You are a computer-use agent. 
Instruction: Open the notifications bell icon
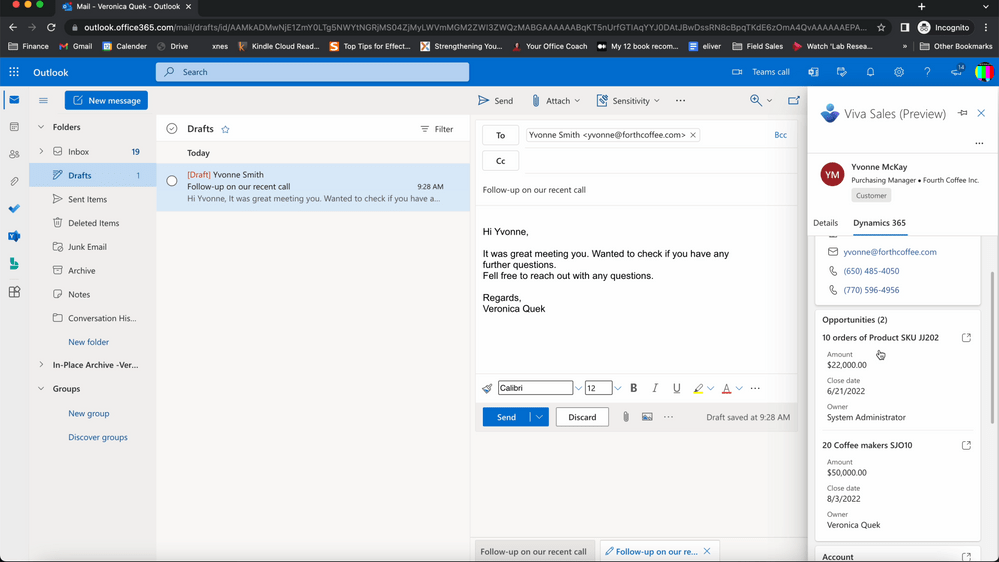(x=870, y=72)
